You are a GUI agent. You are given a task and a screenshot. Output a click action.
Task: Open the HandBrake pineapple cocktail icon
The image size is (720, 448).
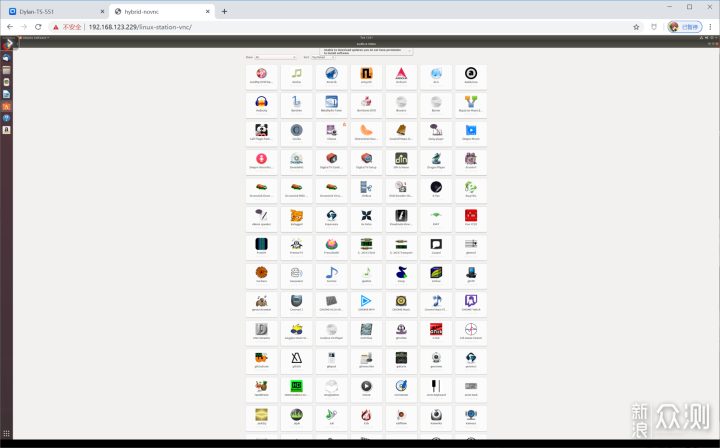coord(261,389)
